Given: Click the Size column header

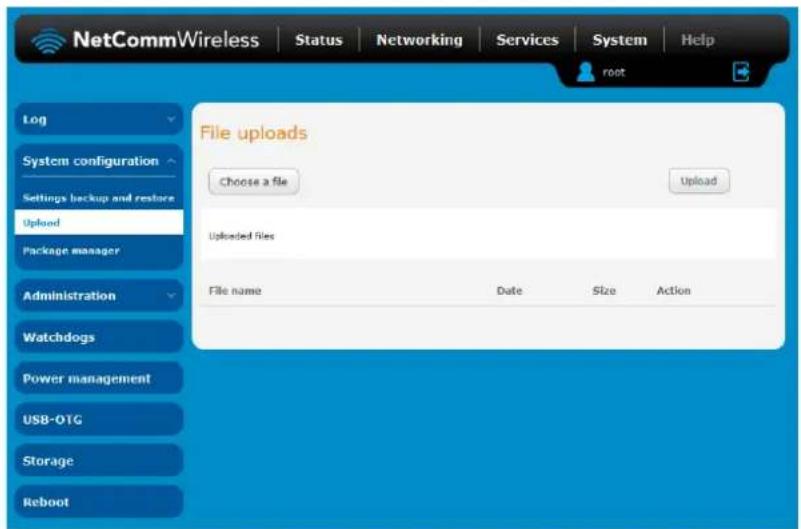Looking at the screenshot, I should [604, 291].
